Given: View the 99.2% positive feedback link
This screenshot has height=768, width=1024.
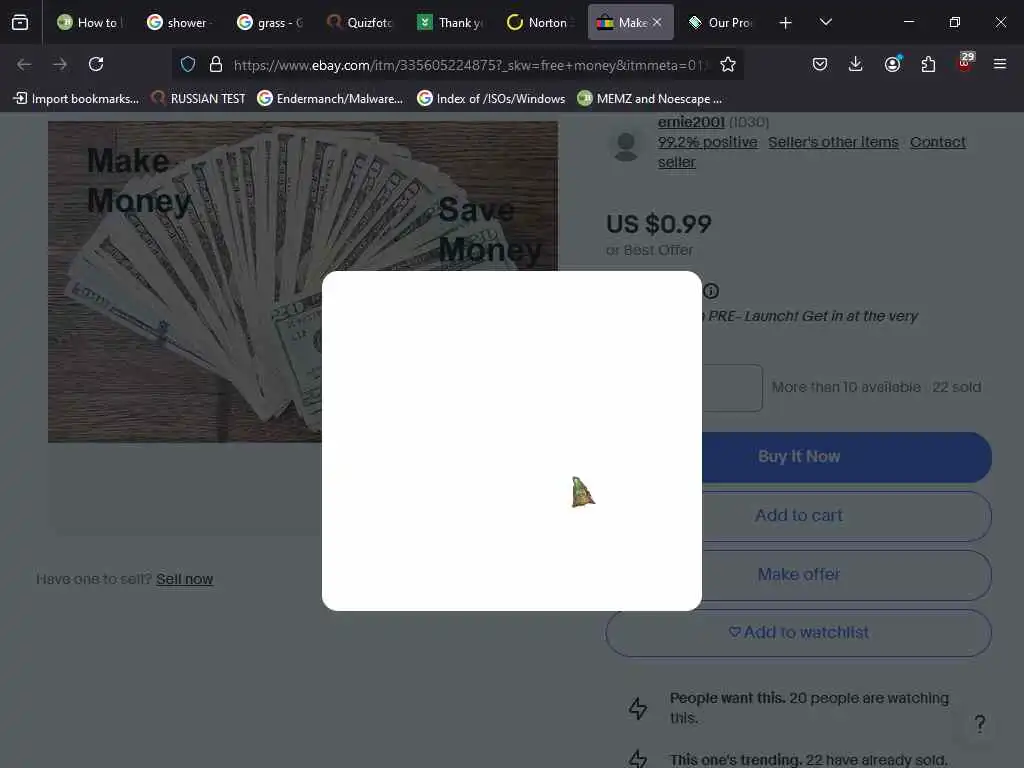Looking at the screenshot, I should [x=707, y=142].
